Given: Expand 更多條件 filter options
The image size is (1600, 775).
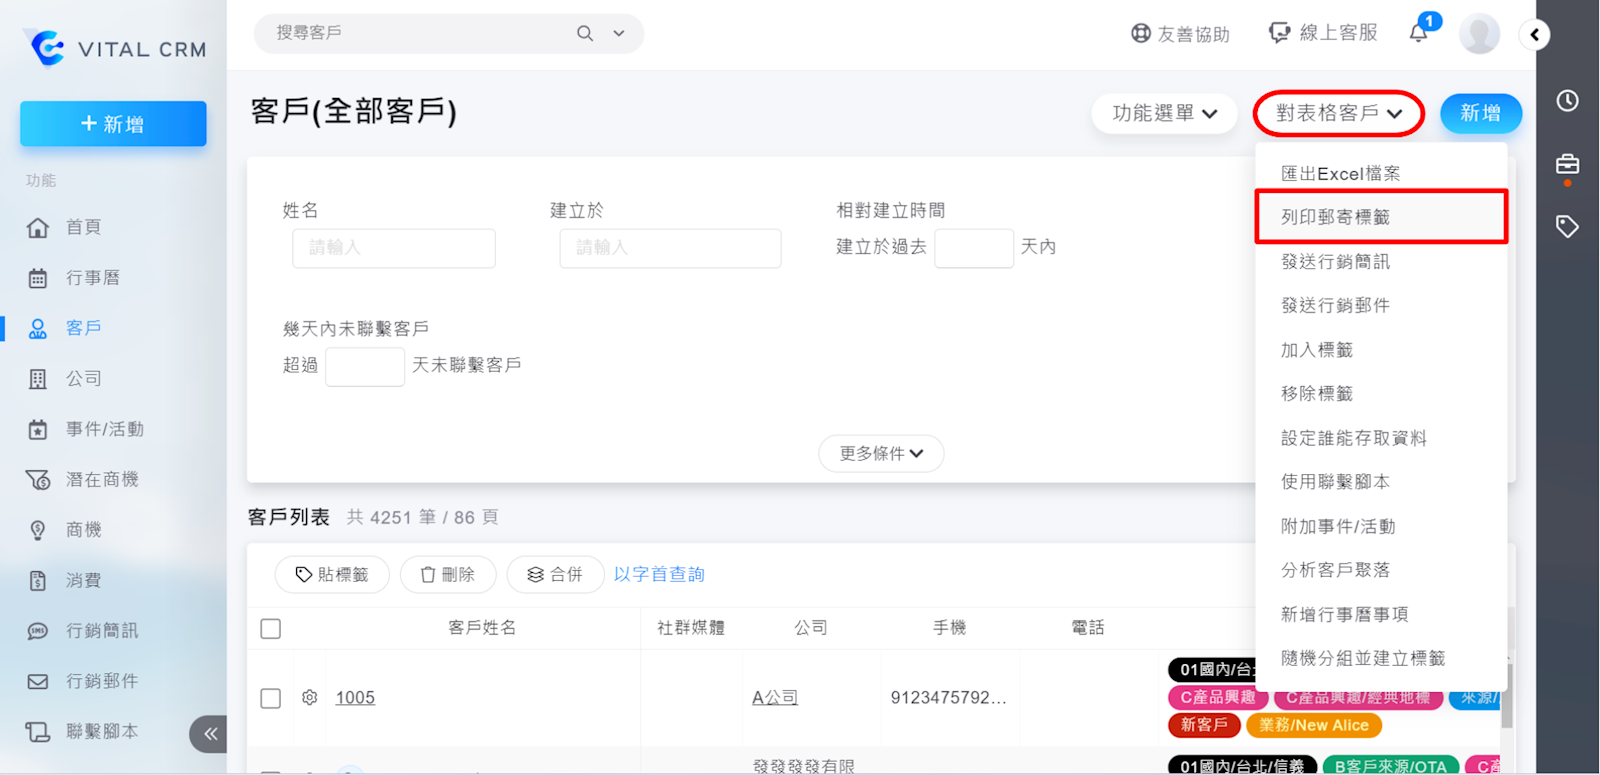Looking at the screenshot, I should coord(880,454).
